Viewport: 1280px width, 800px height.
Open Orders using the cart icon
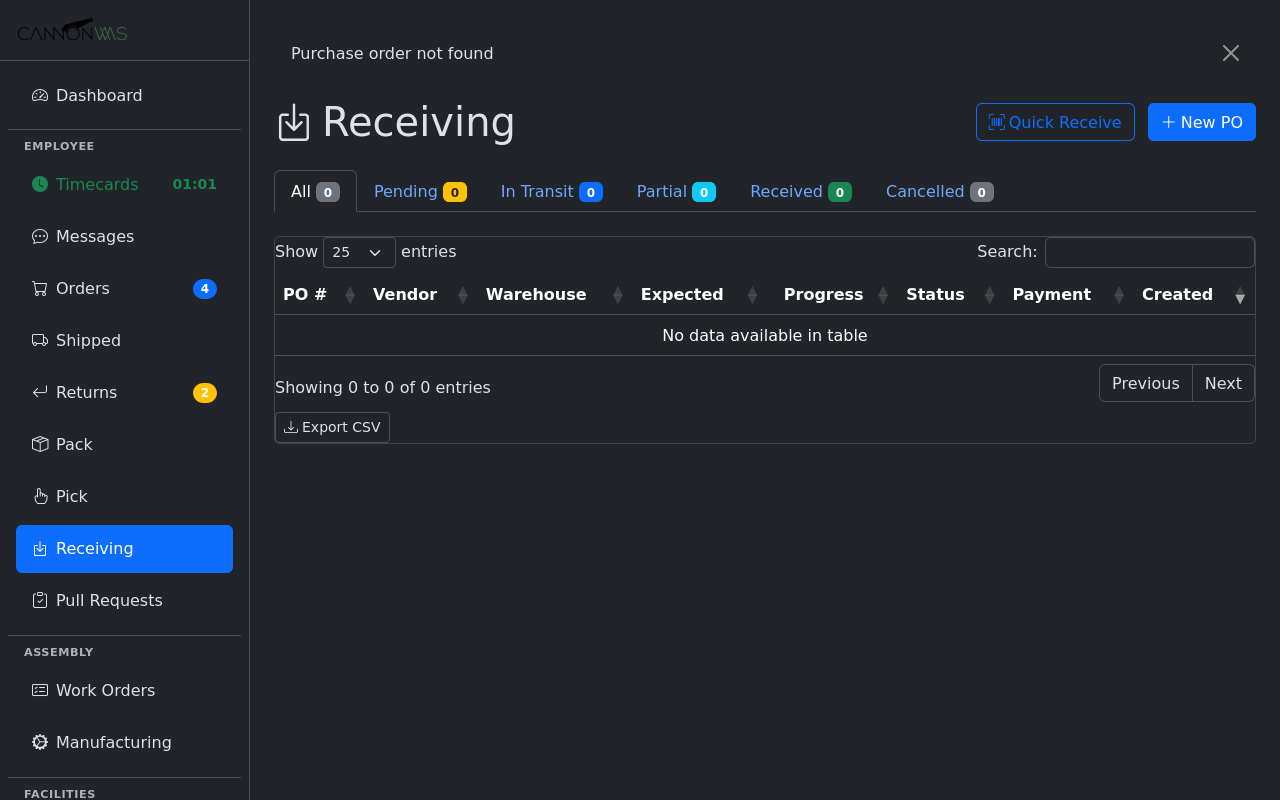(40, 289)
